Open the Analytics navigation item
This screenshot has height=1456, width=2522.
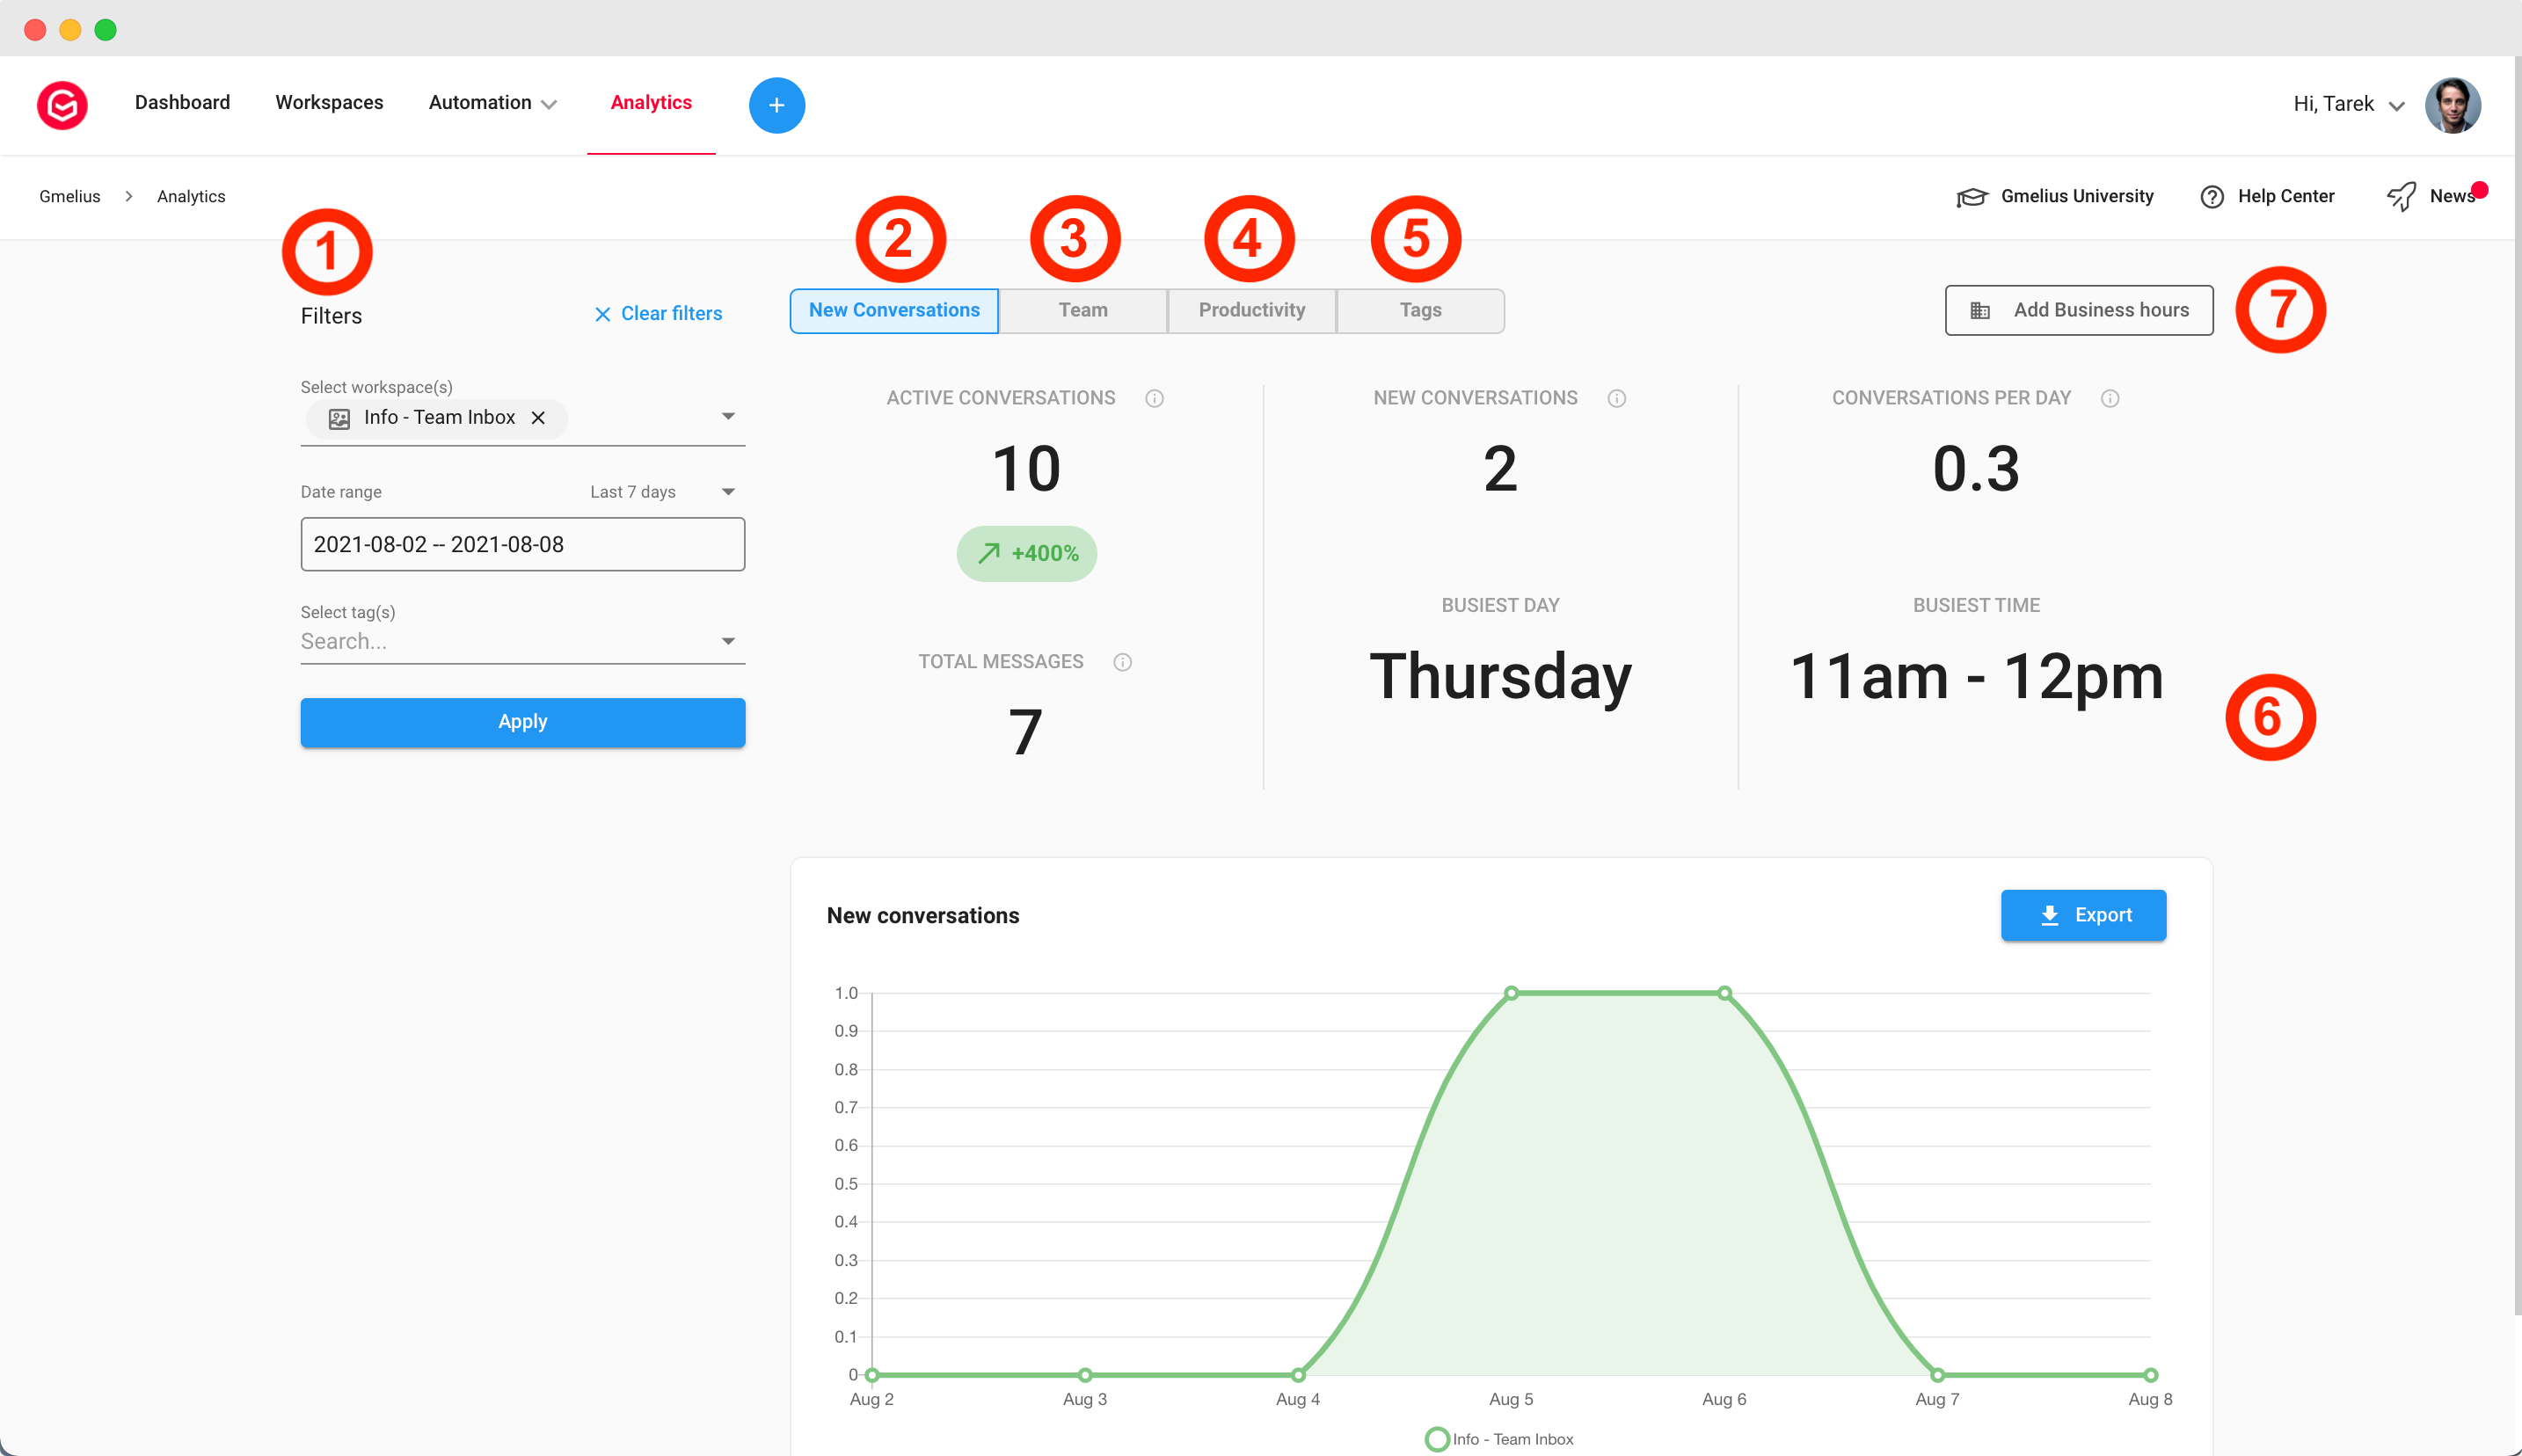pos(651,103)
